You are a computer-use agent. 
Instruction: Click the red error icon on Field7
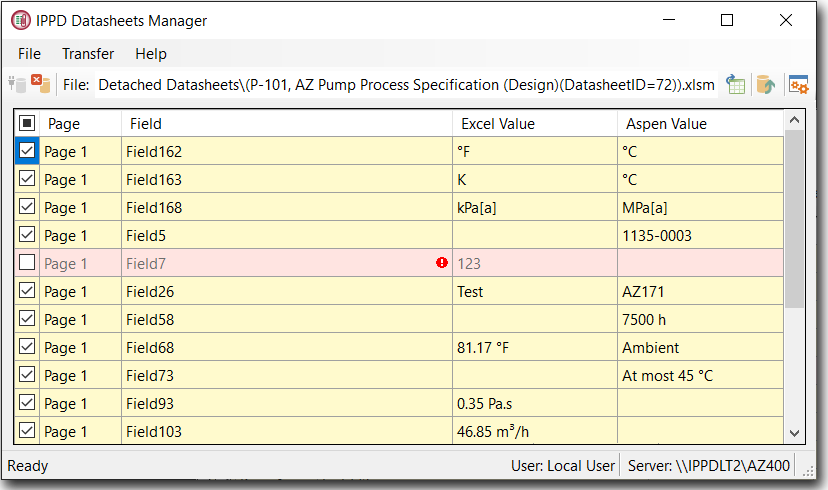(442, 263)
